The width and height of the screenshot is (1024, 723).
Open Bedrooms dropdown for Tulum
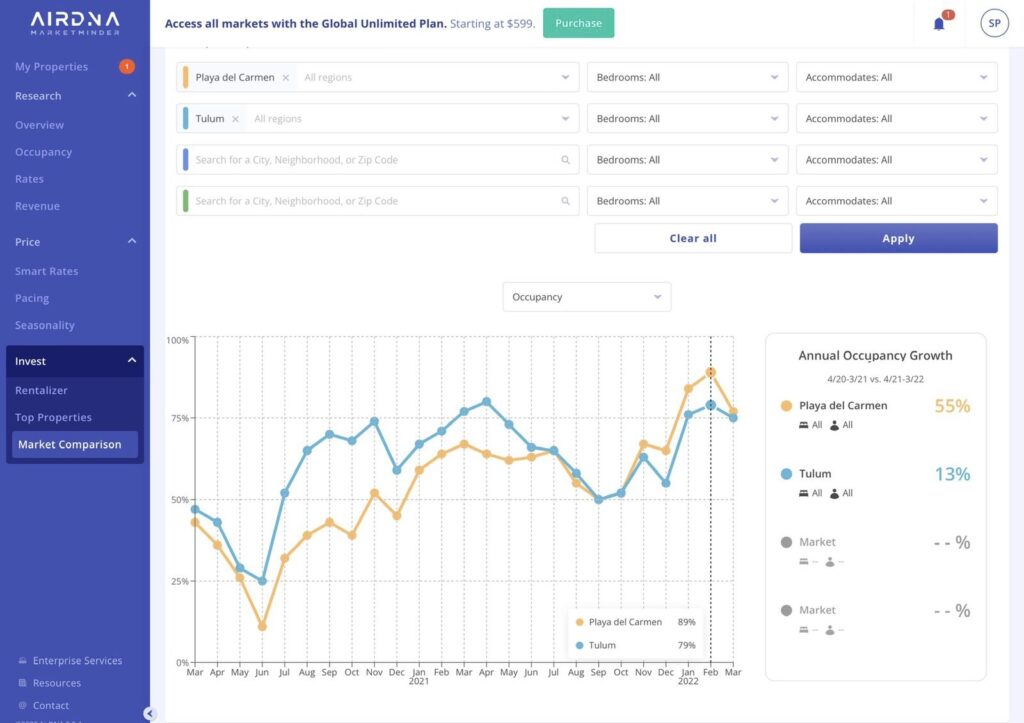tap(688, 119)
